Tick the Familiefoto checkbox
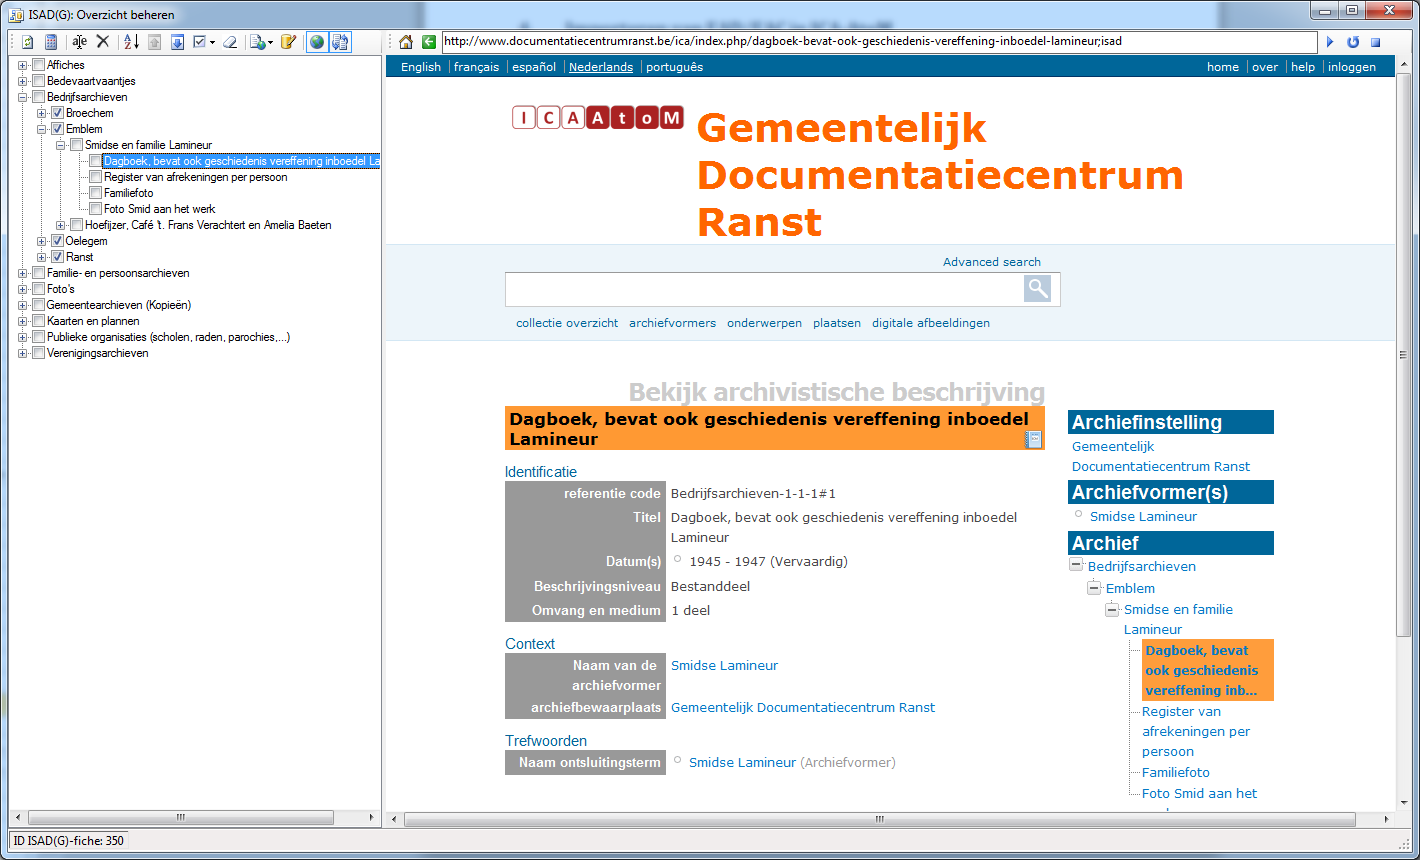The height and width of the screenshot is (860, 1420). tap(95, 193)
